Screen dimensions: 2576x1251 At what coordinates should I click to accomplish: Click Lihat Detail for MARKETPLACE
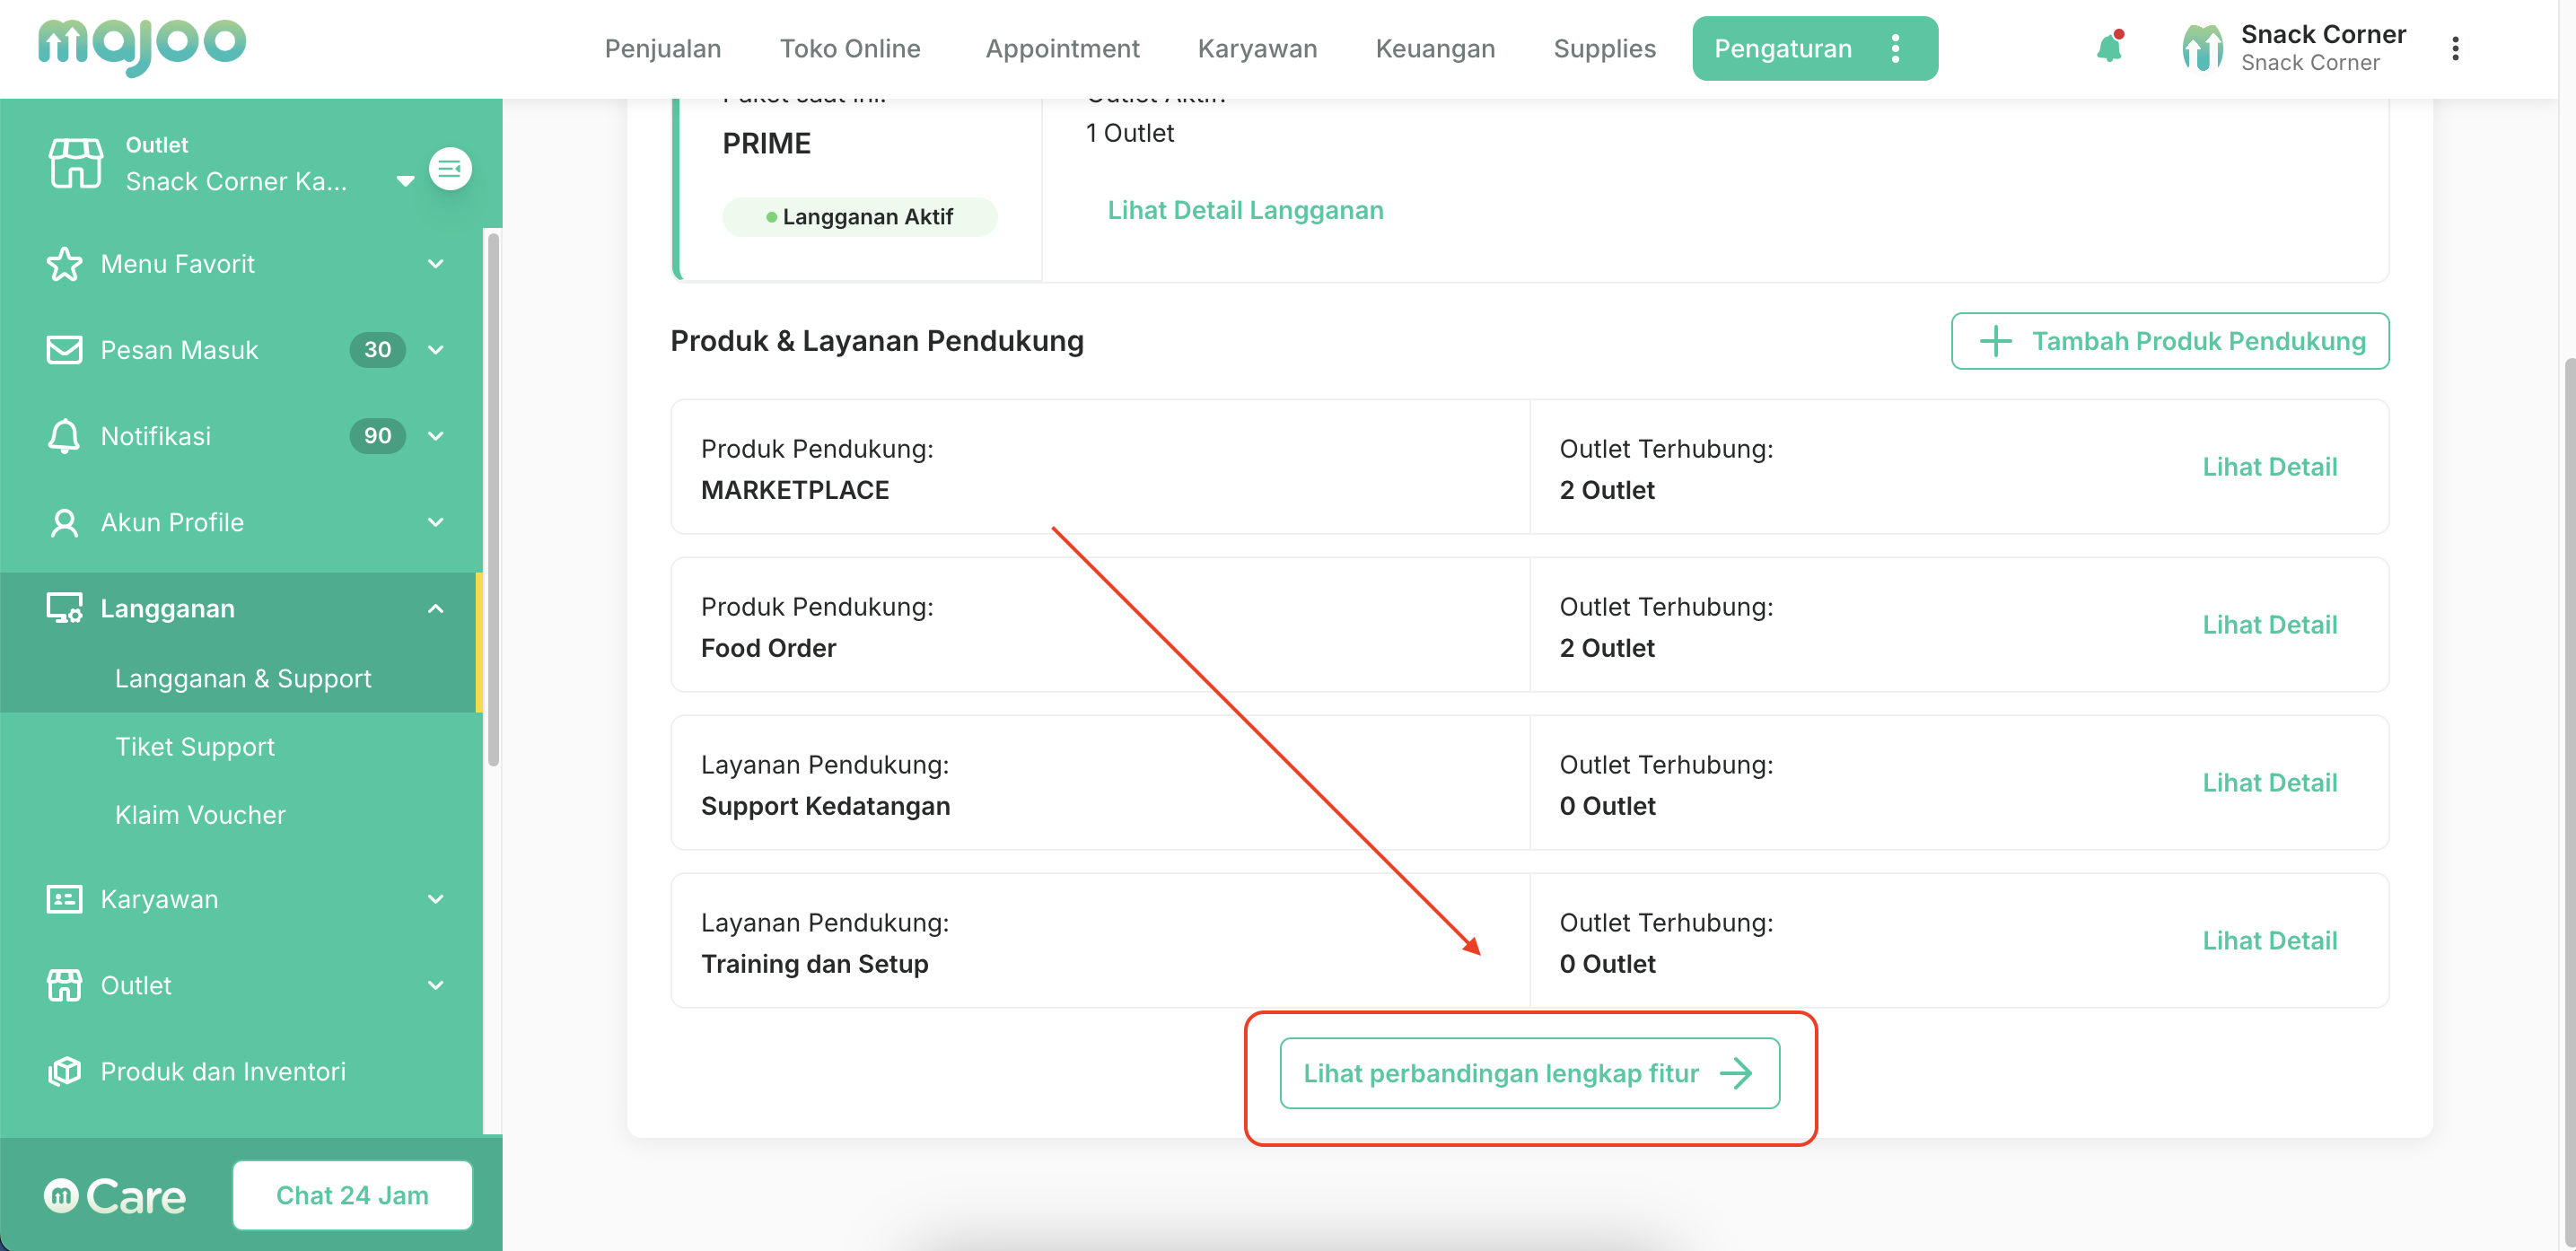pos(2270,466)
